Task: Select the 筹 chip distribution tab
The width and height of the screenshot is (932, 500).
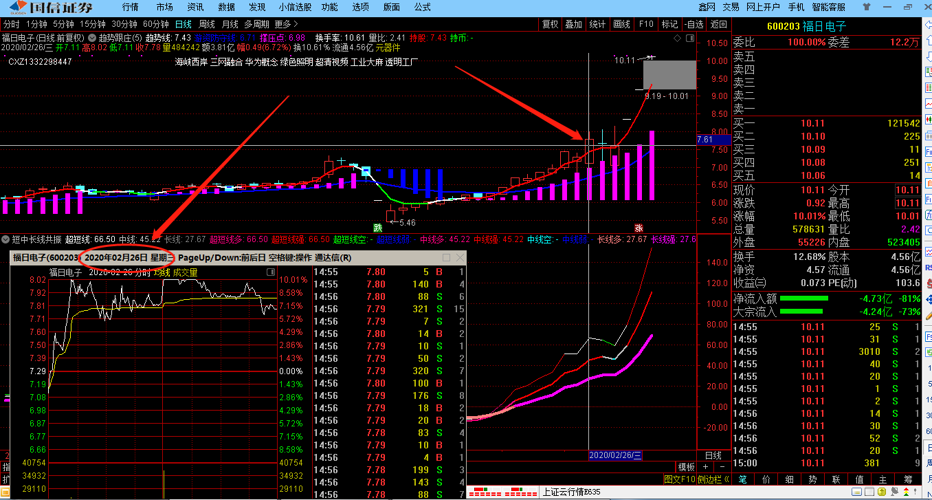Action: (x=908, y=479)
